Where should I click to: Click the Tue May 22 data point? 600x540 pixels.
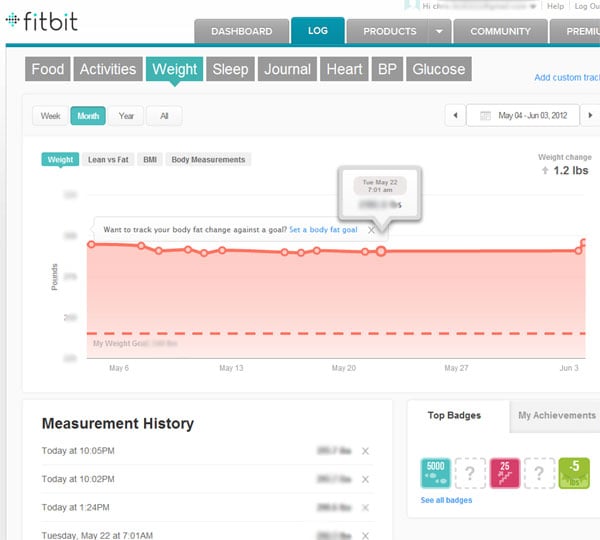pyautogui.click(x=381, y=251)
